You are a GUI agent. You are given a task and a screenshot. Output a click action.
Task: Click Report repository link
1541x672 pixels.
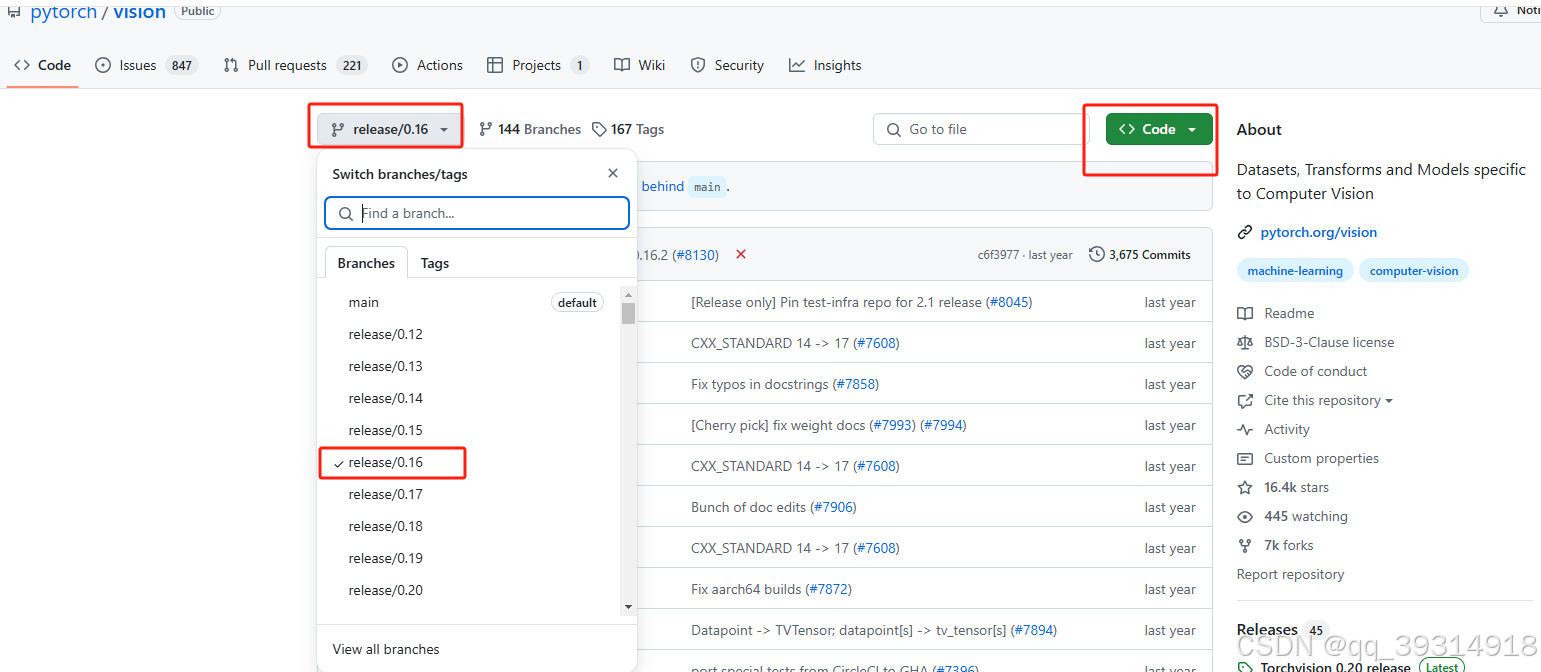point(1290,574)
